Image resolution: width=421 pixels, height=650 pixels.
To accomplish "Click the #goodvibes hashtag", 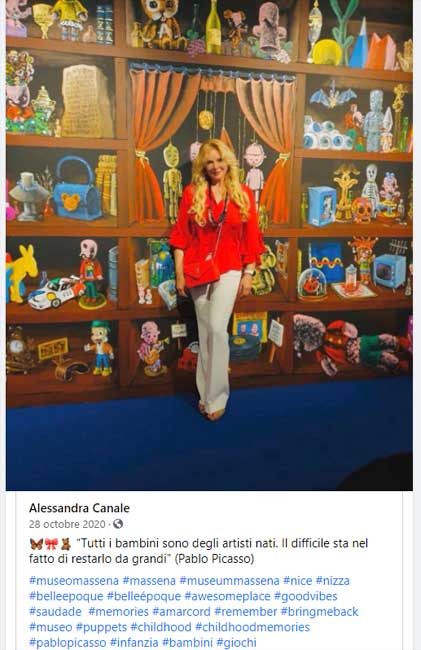I will pyautogui.click(x=306, y=596).
